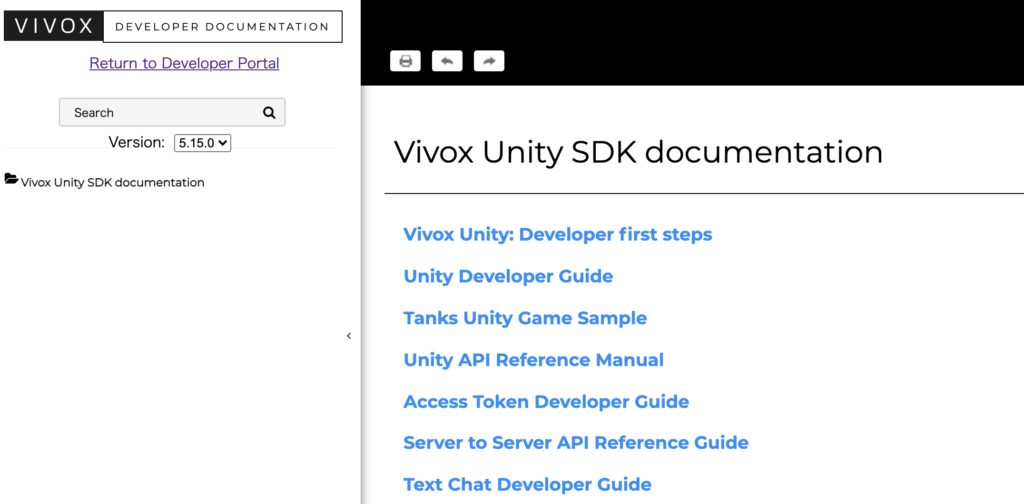This screenshot has height=504, width=1024.
Task: Open the Return to Developer Portal link
Action: pos(184,63)
